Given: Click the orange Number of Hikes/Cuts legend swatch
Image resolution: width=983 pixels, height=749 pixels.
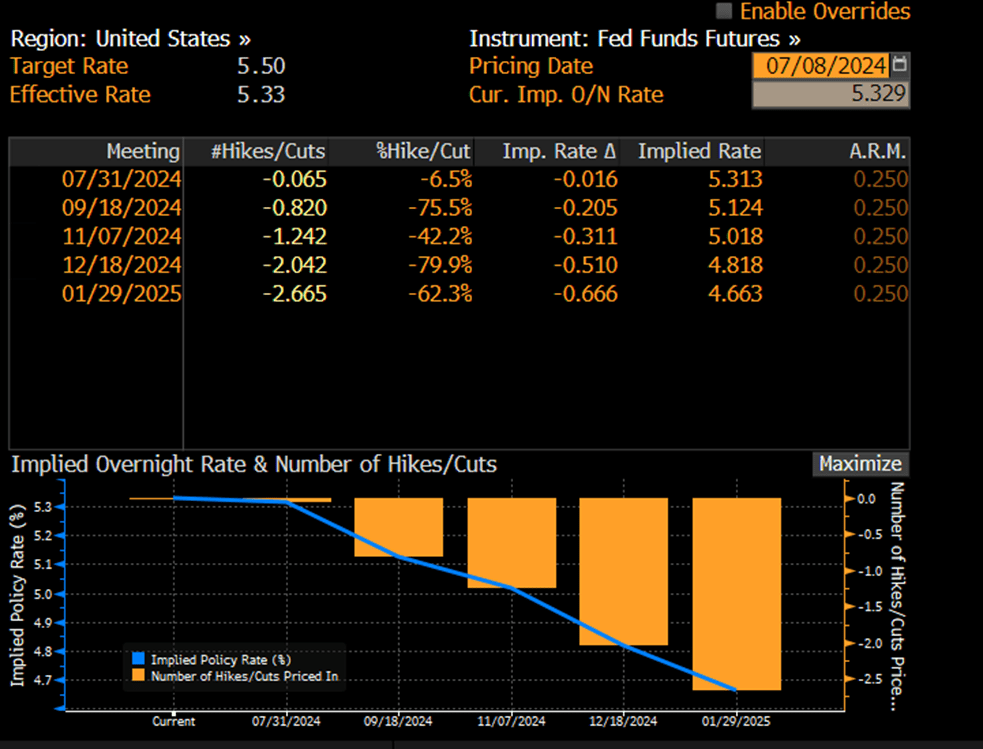Looking at the screenshot, I should [x=139, y=675].
